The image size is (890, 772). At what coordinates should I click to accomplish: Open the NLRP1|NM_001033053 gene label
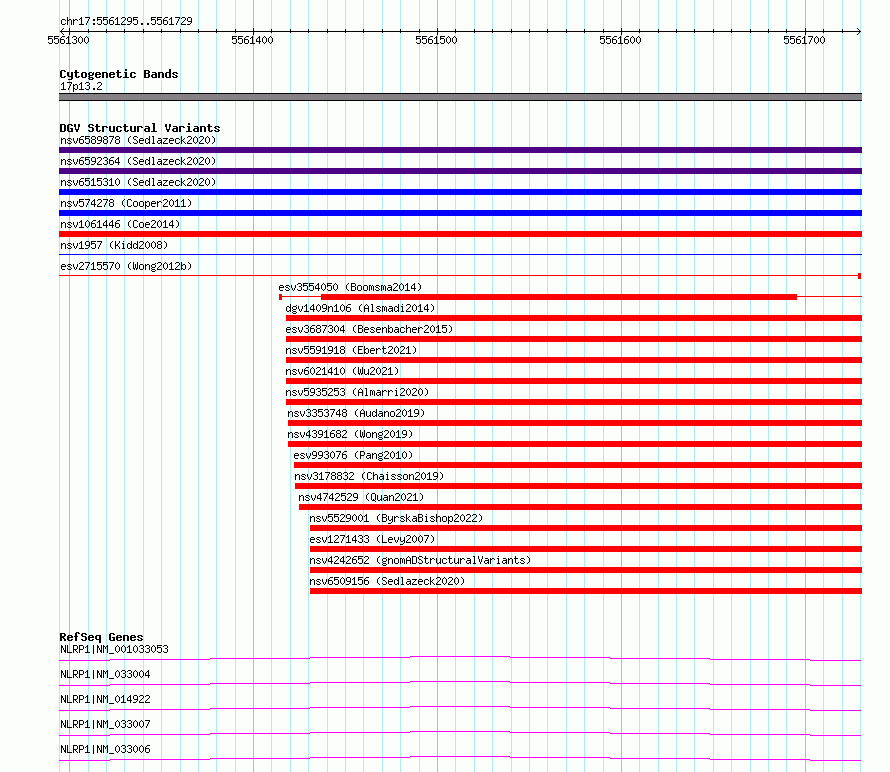(114, 649)
